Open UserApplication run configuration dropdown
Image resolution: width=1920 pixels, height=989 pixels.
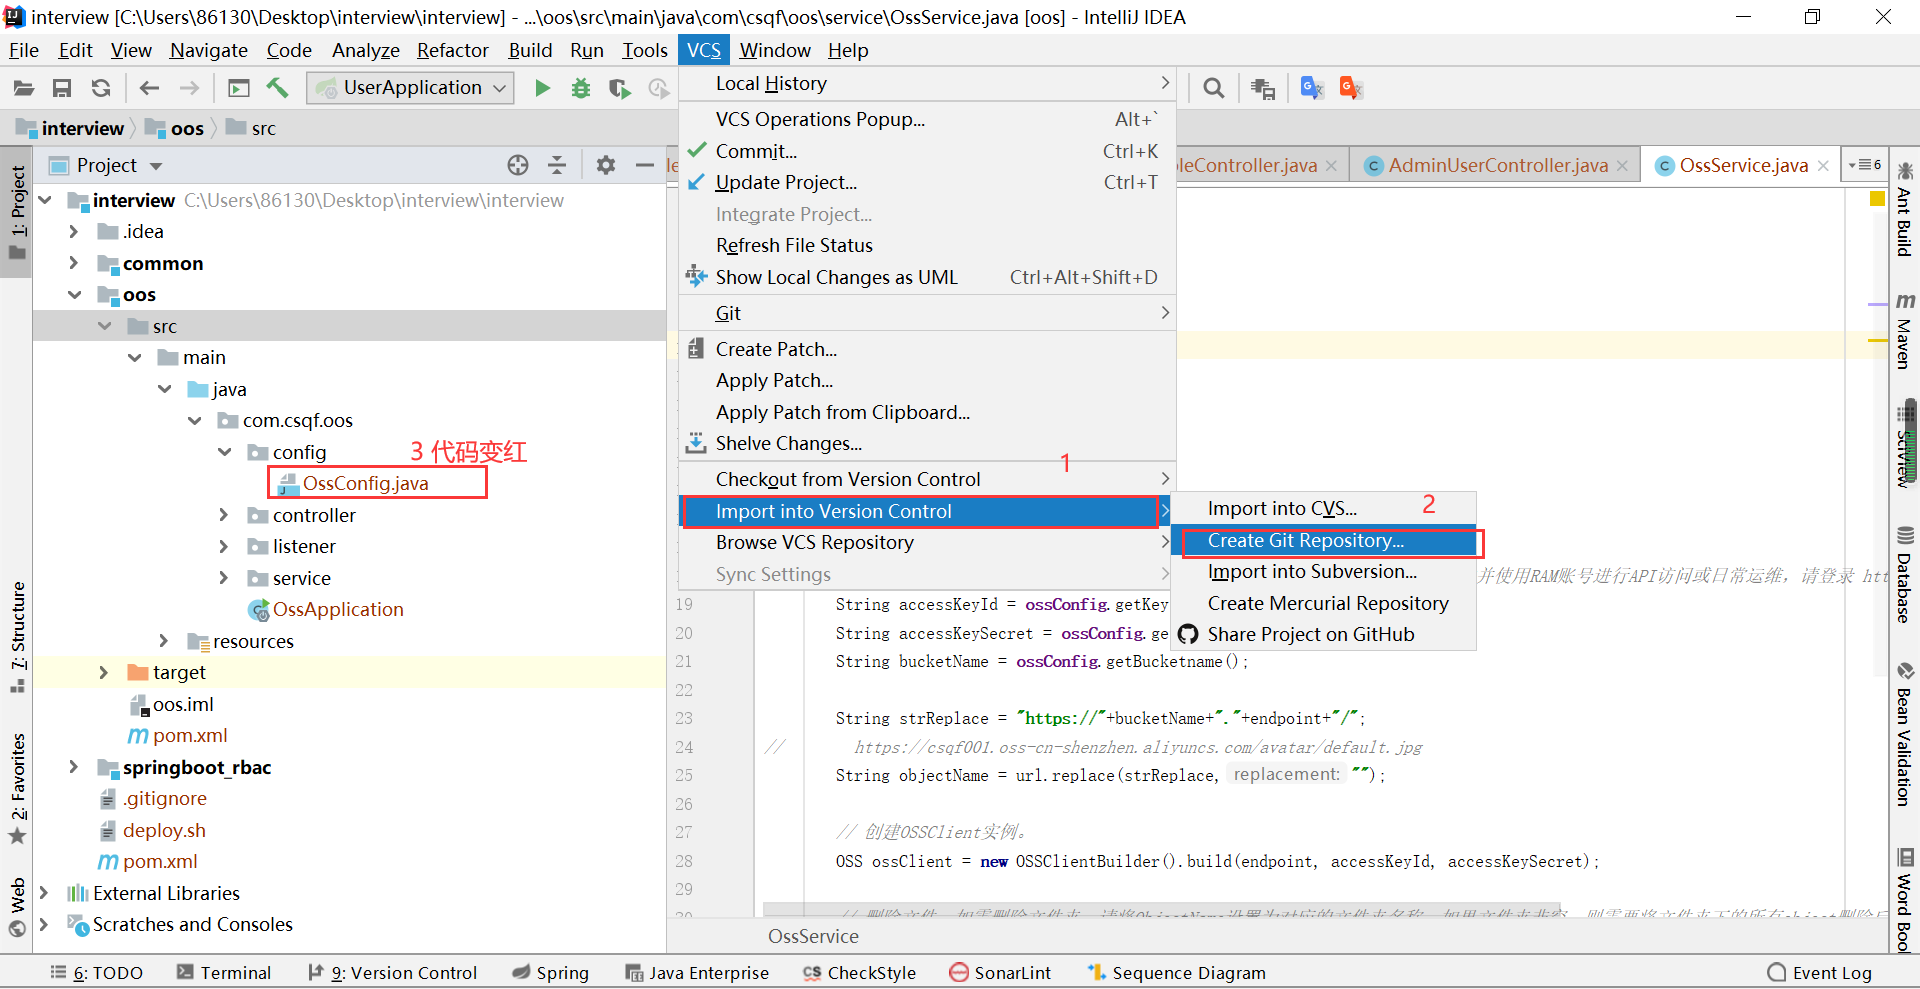pos(411,88)
